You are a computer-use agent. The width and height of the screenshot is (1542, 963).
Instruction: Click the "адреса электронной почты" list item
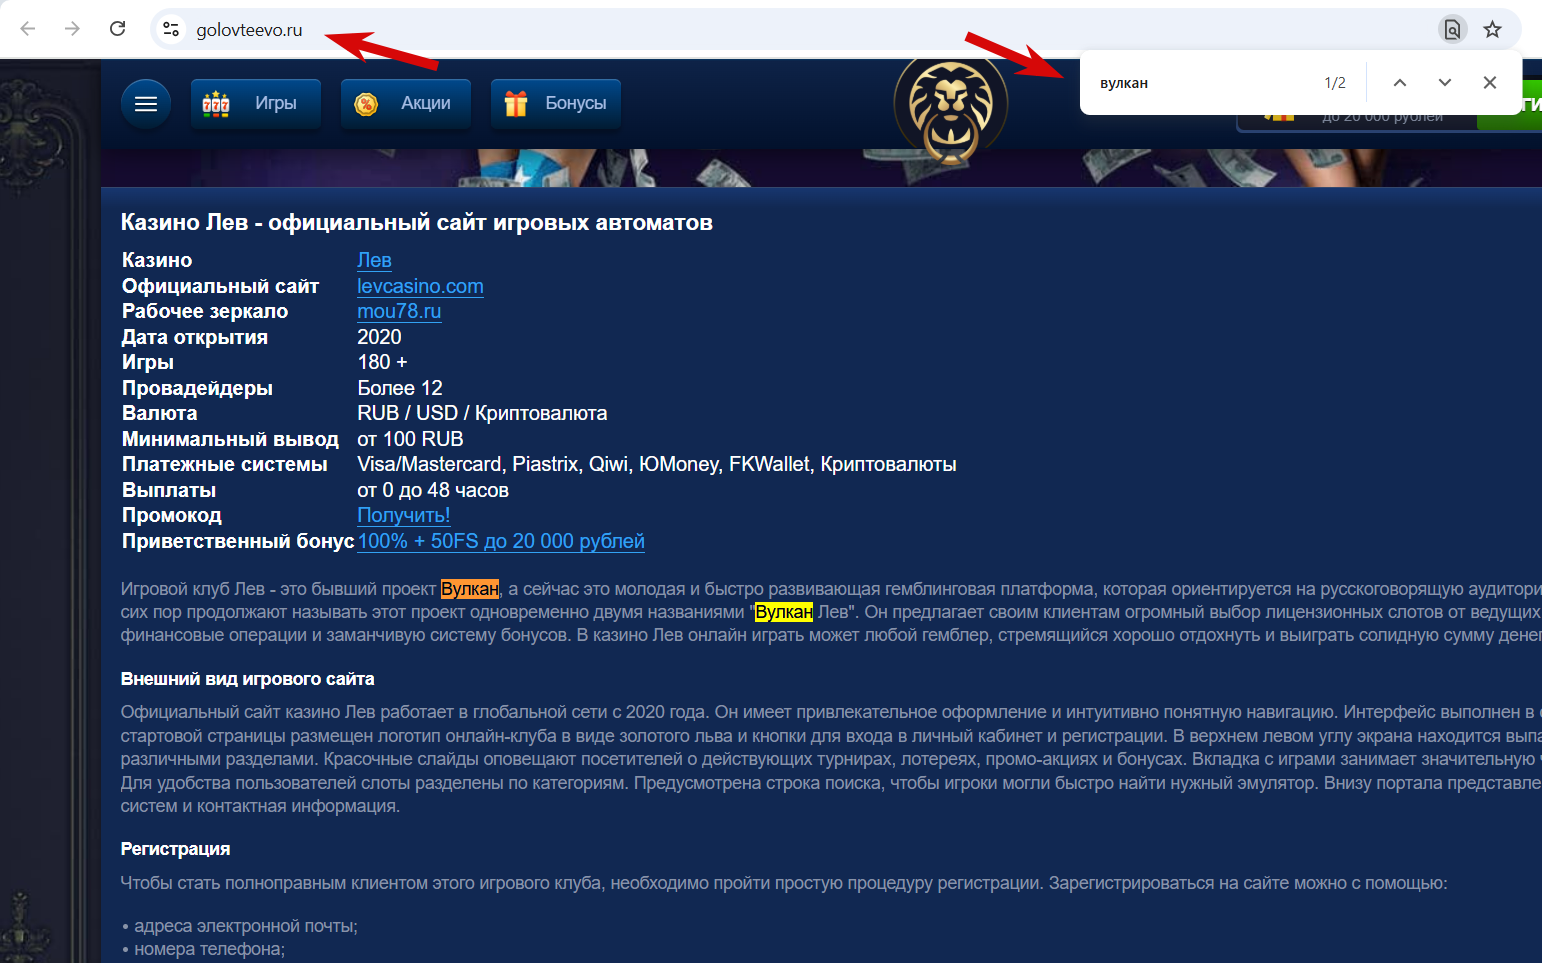tap(245, 926)
